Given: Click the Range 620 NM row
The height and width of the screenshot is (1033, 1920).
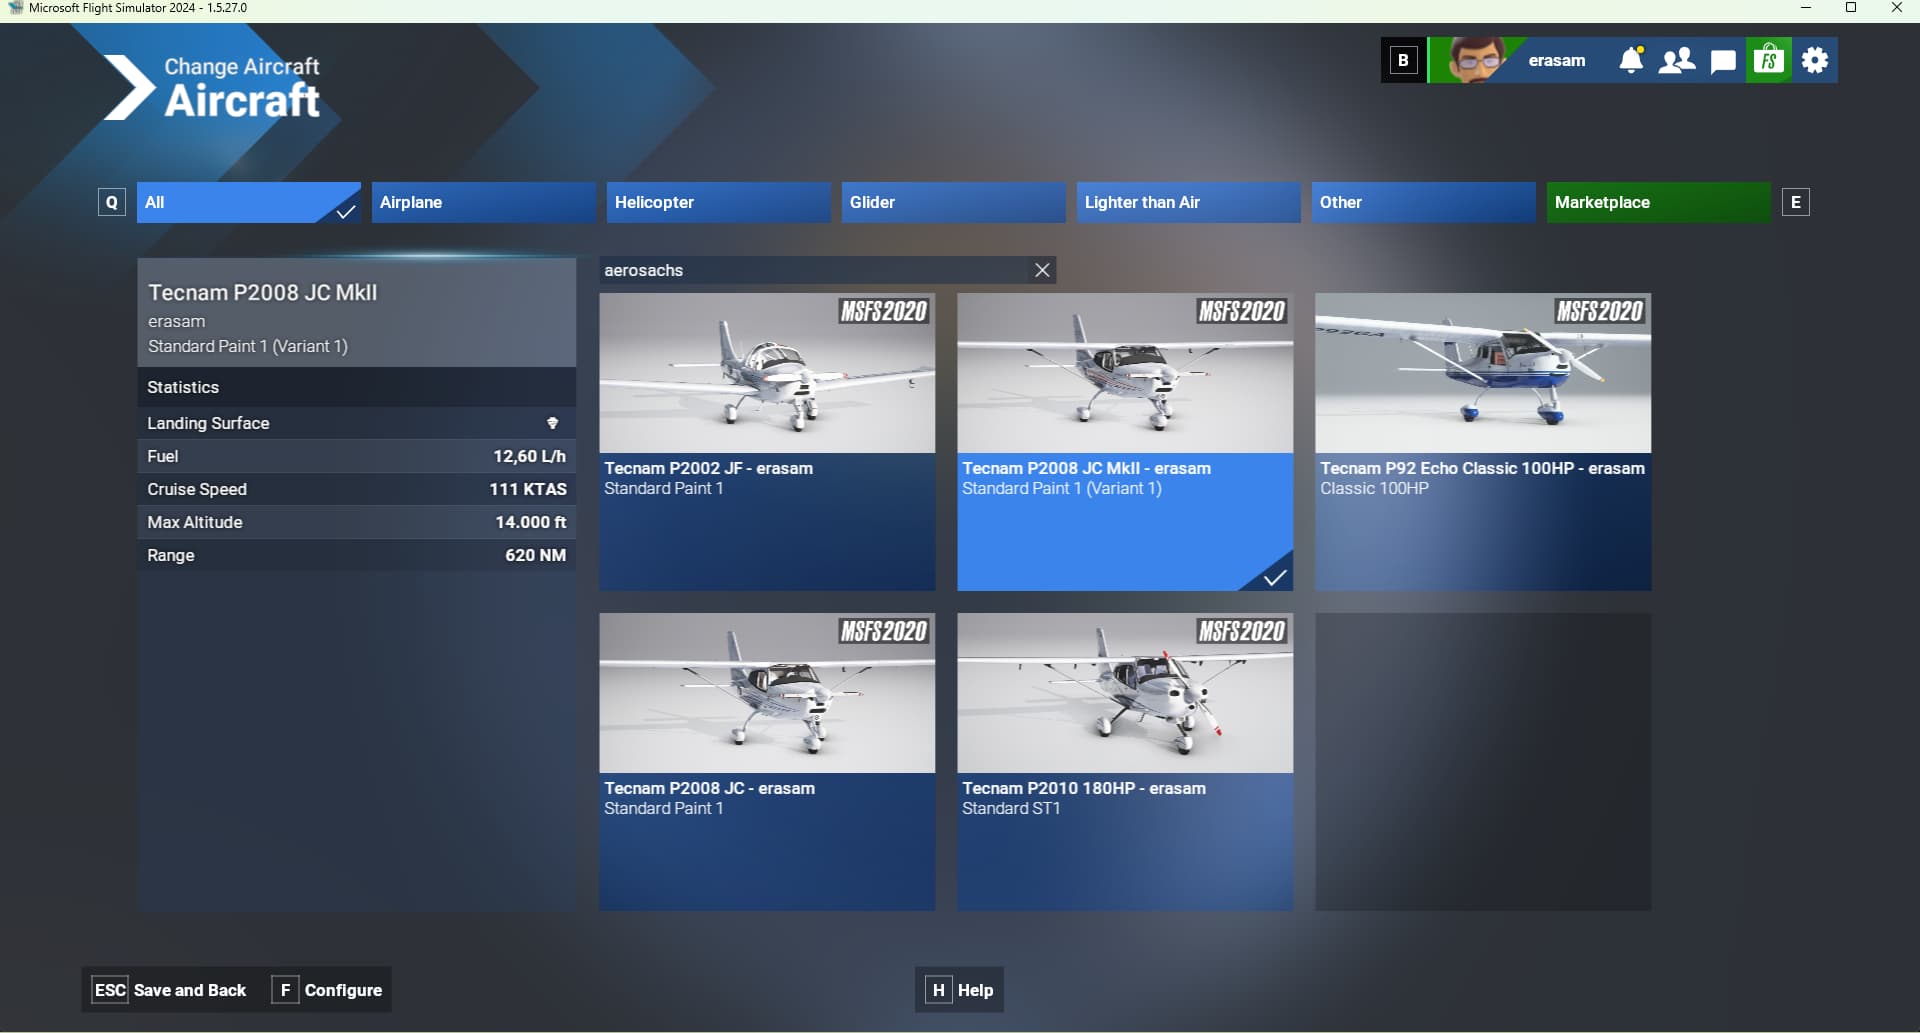Looking at the screenshot, I should click(356, 555).
